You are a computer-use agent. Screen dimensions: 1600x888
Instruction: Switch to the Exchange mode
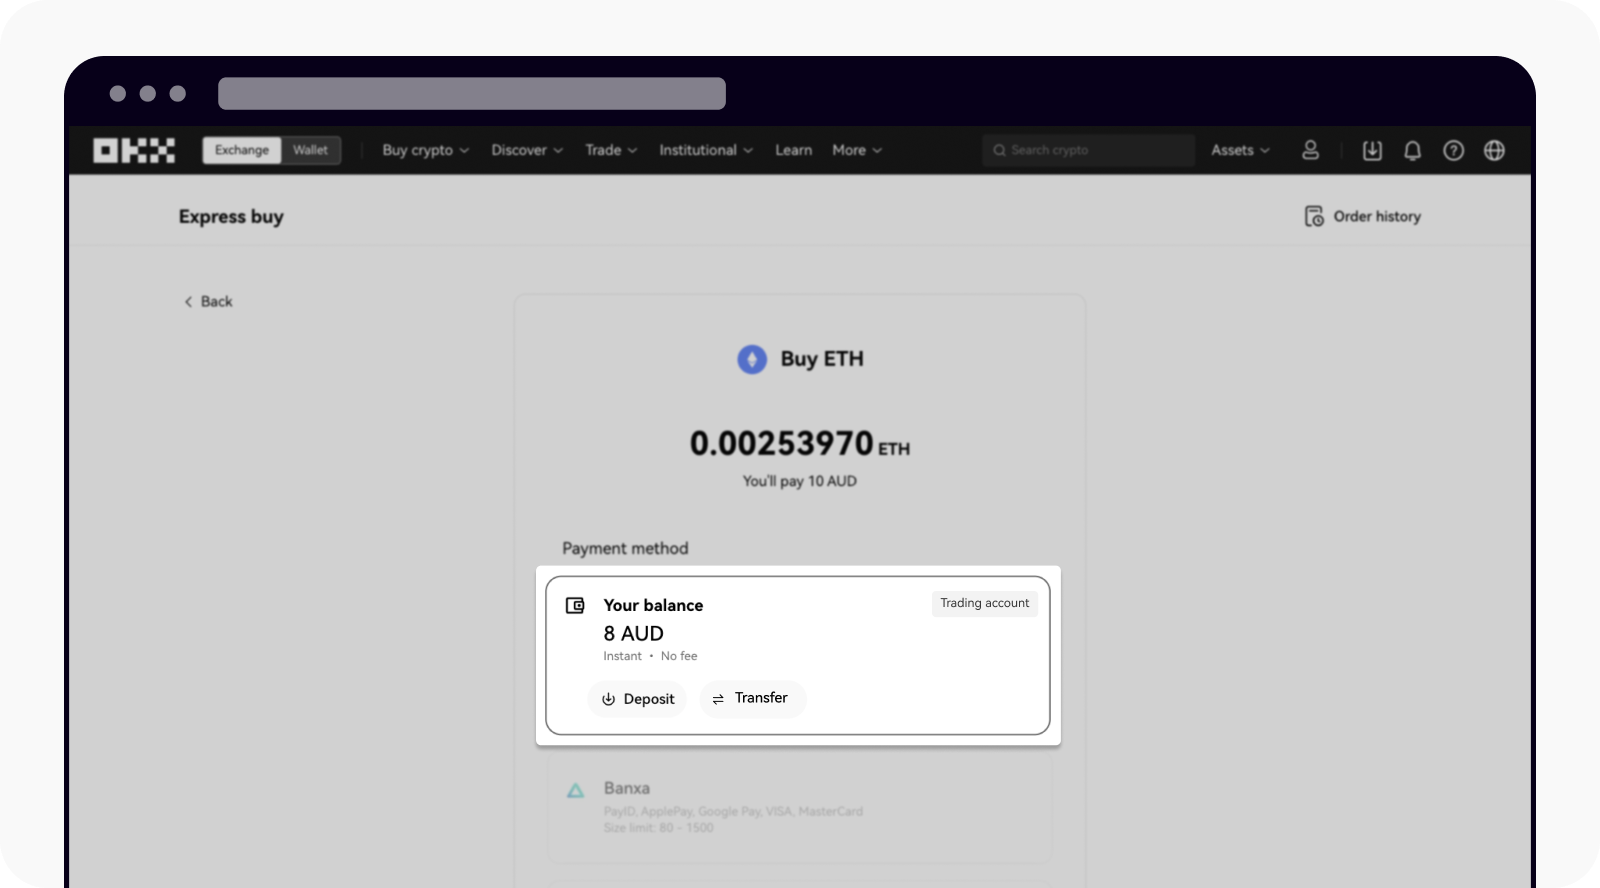click(242, 150)
